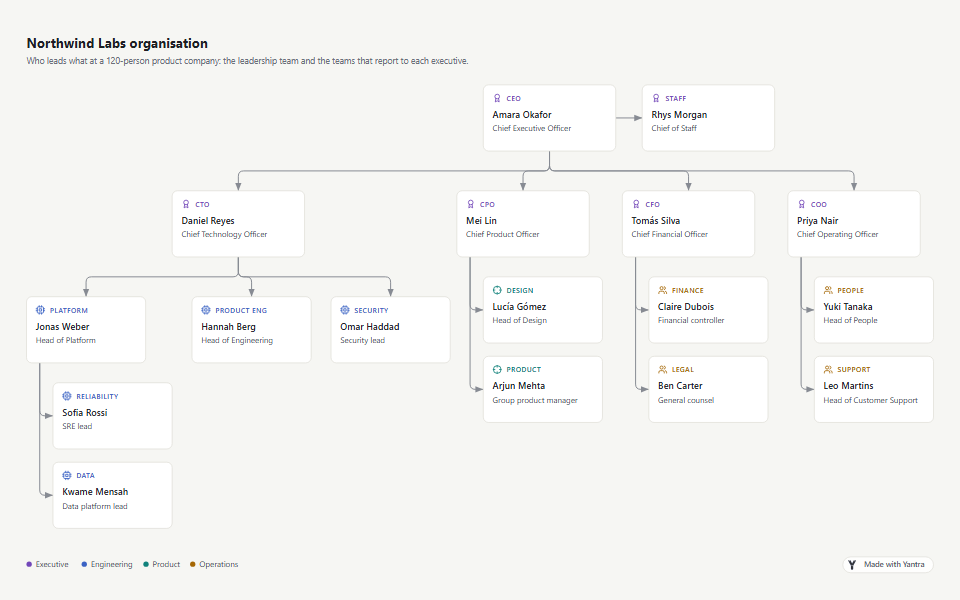Click the General counsel subtitle
The image size is (960, 600).
pos(686,400)
